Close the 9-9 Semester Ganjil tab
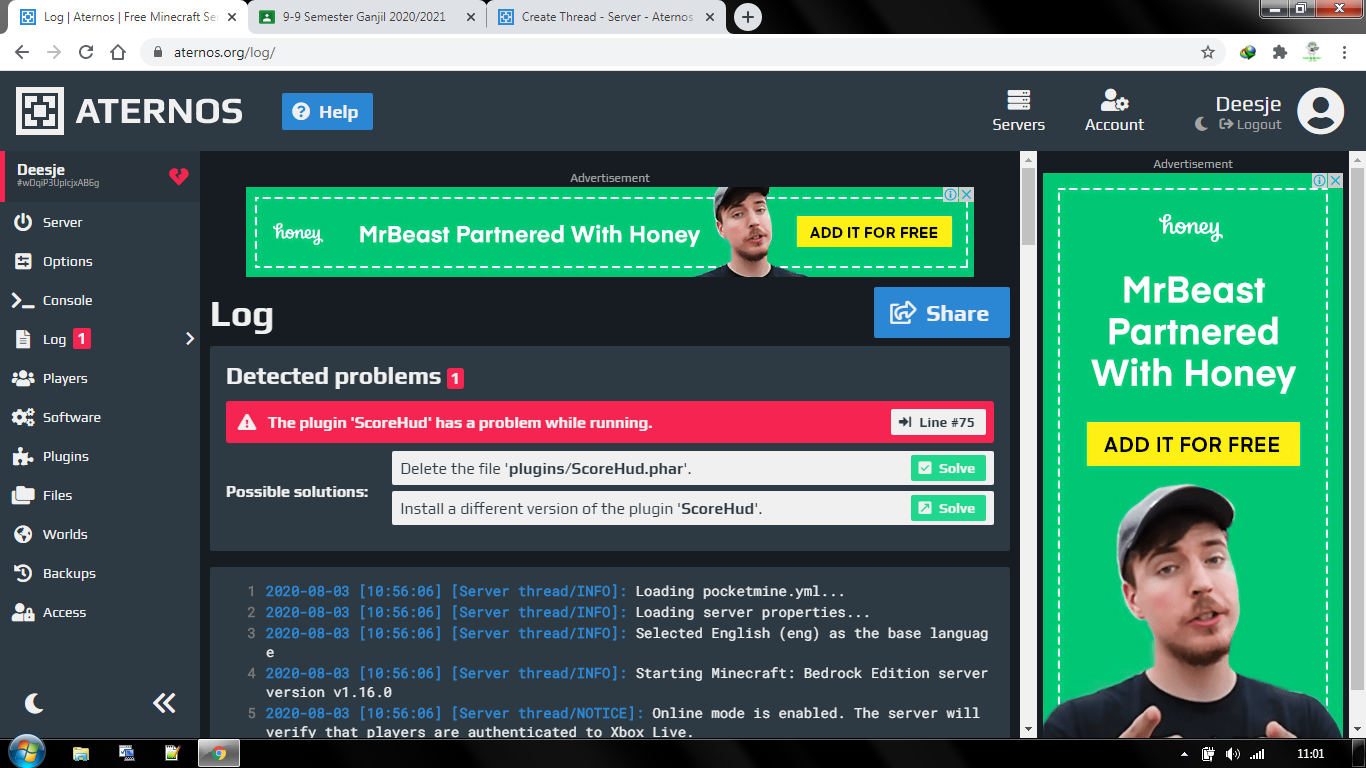This screenshot has height=768, width=1366. (x=470, y=17)
